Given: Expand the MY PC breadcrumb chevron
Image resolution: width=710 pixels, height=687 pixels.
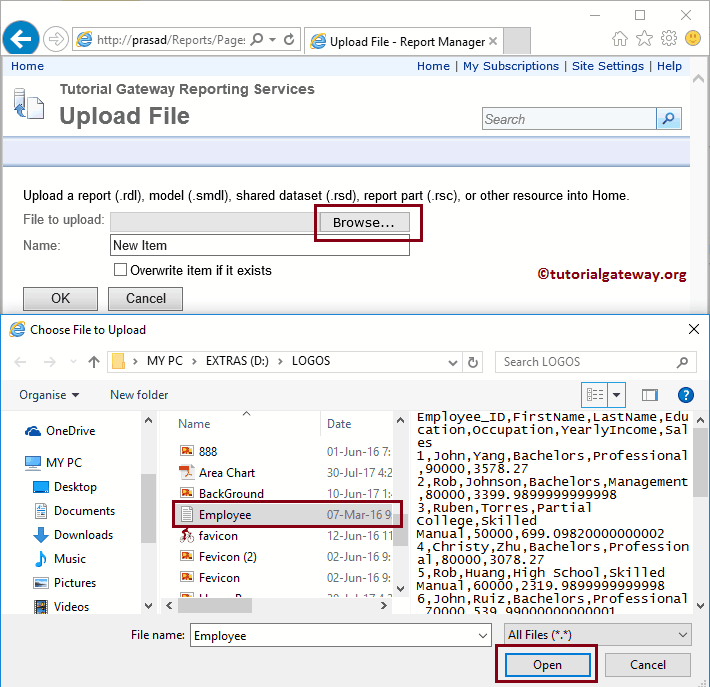Looking at the screenshot, I should [194, 361].
